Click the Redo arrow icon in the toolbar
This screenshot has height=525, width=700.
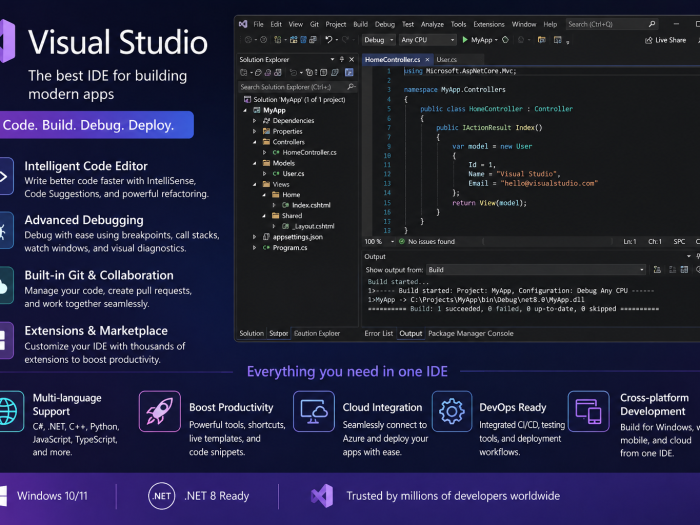point(345,40)
